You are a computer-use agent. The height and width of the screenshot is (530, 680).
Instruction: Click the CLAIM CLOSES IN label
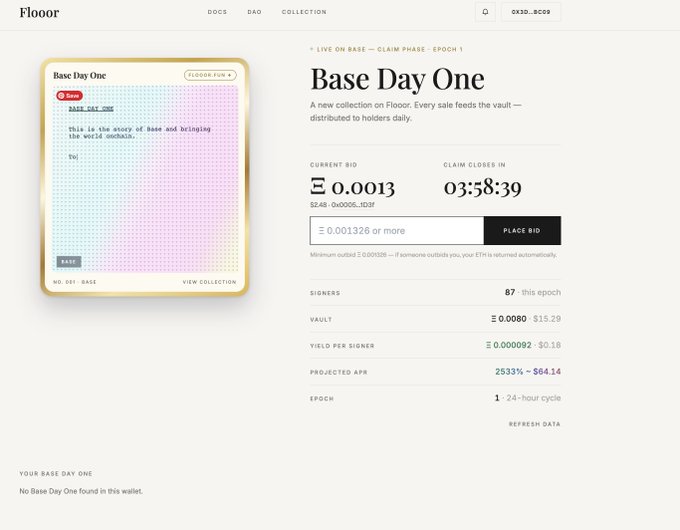click(x=474, y=165)
